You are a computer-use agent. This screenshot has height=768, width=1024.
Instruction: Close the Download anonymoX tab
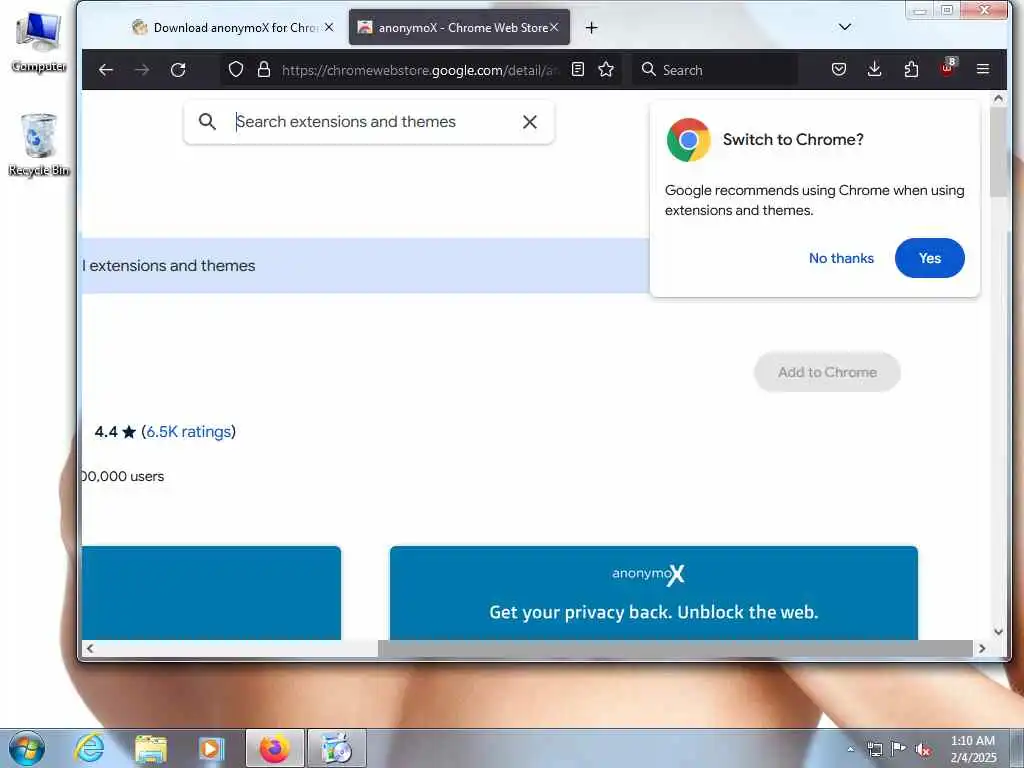[x=329, y=27]
